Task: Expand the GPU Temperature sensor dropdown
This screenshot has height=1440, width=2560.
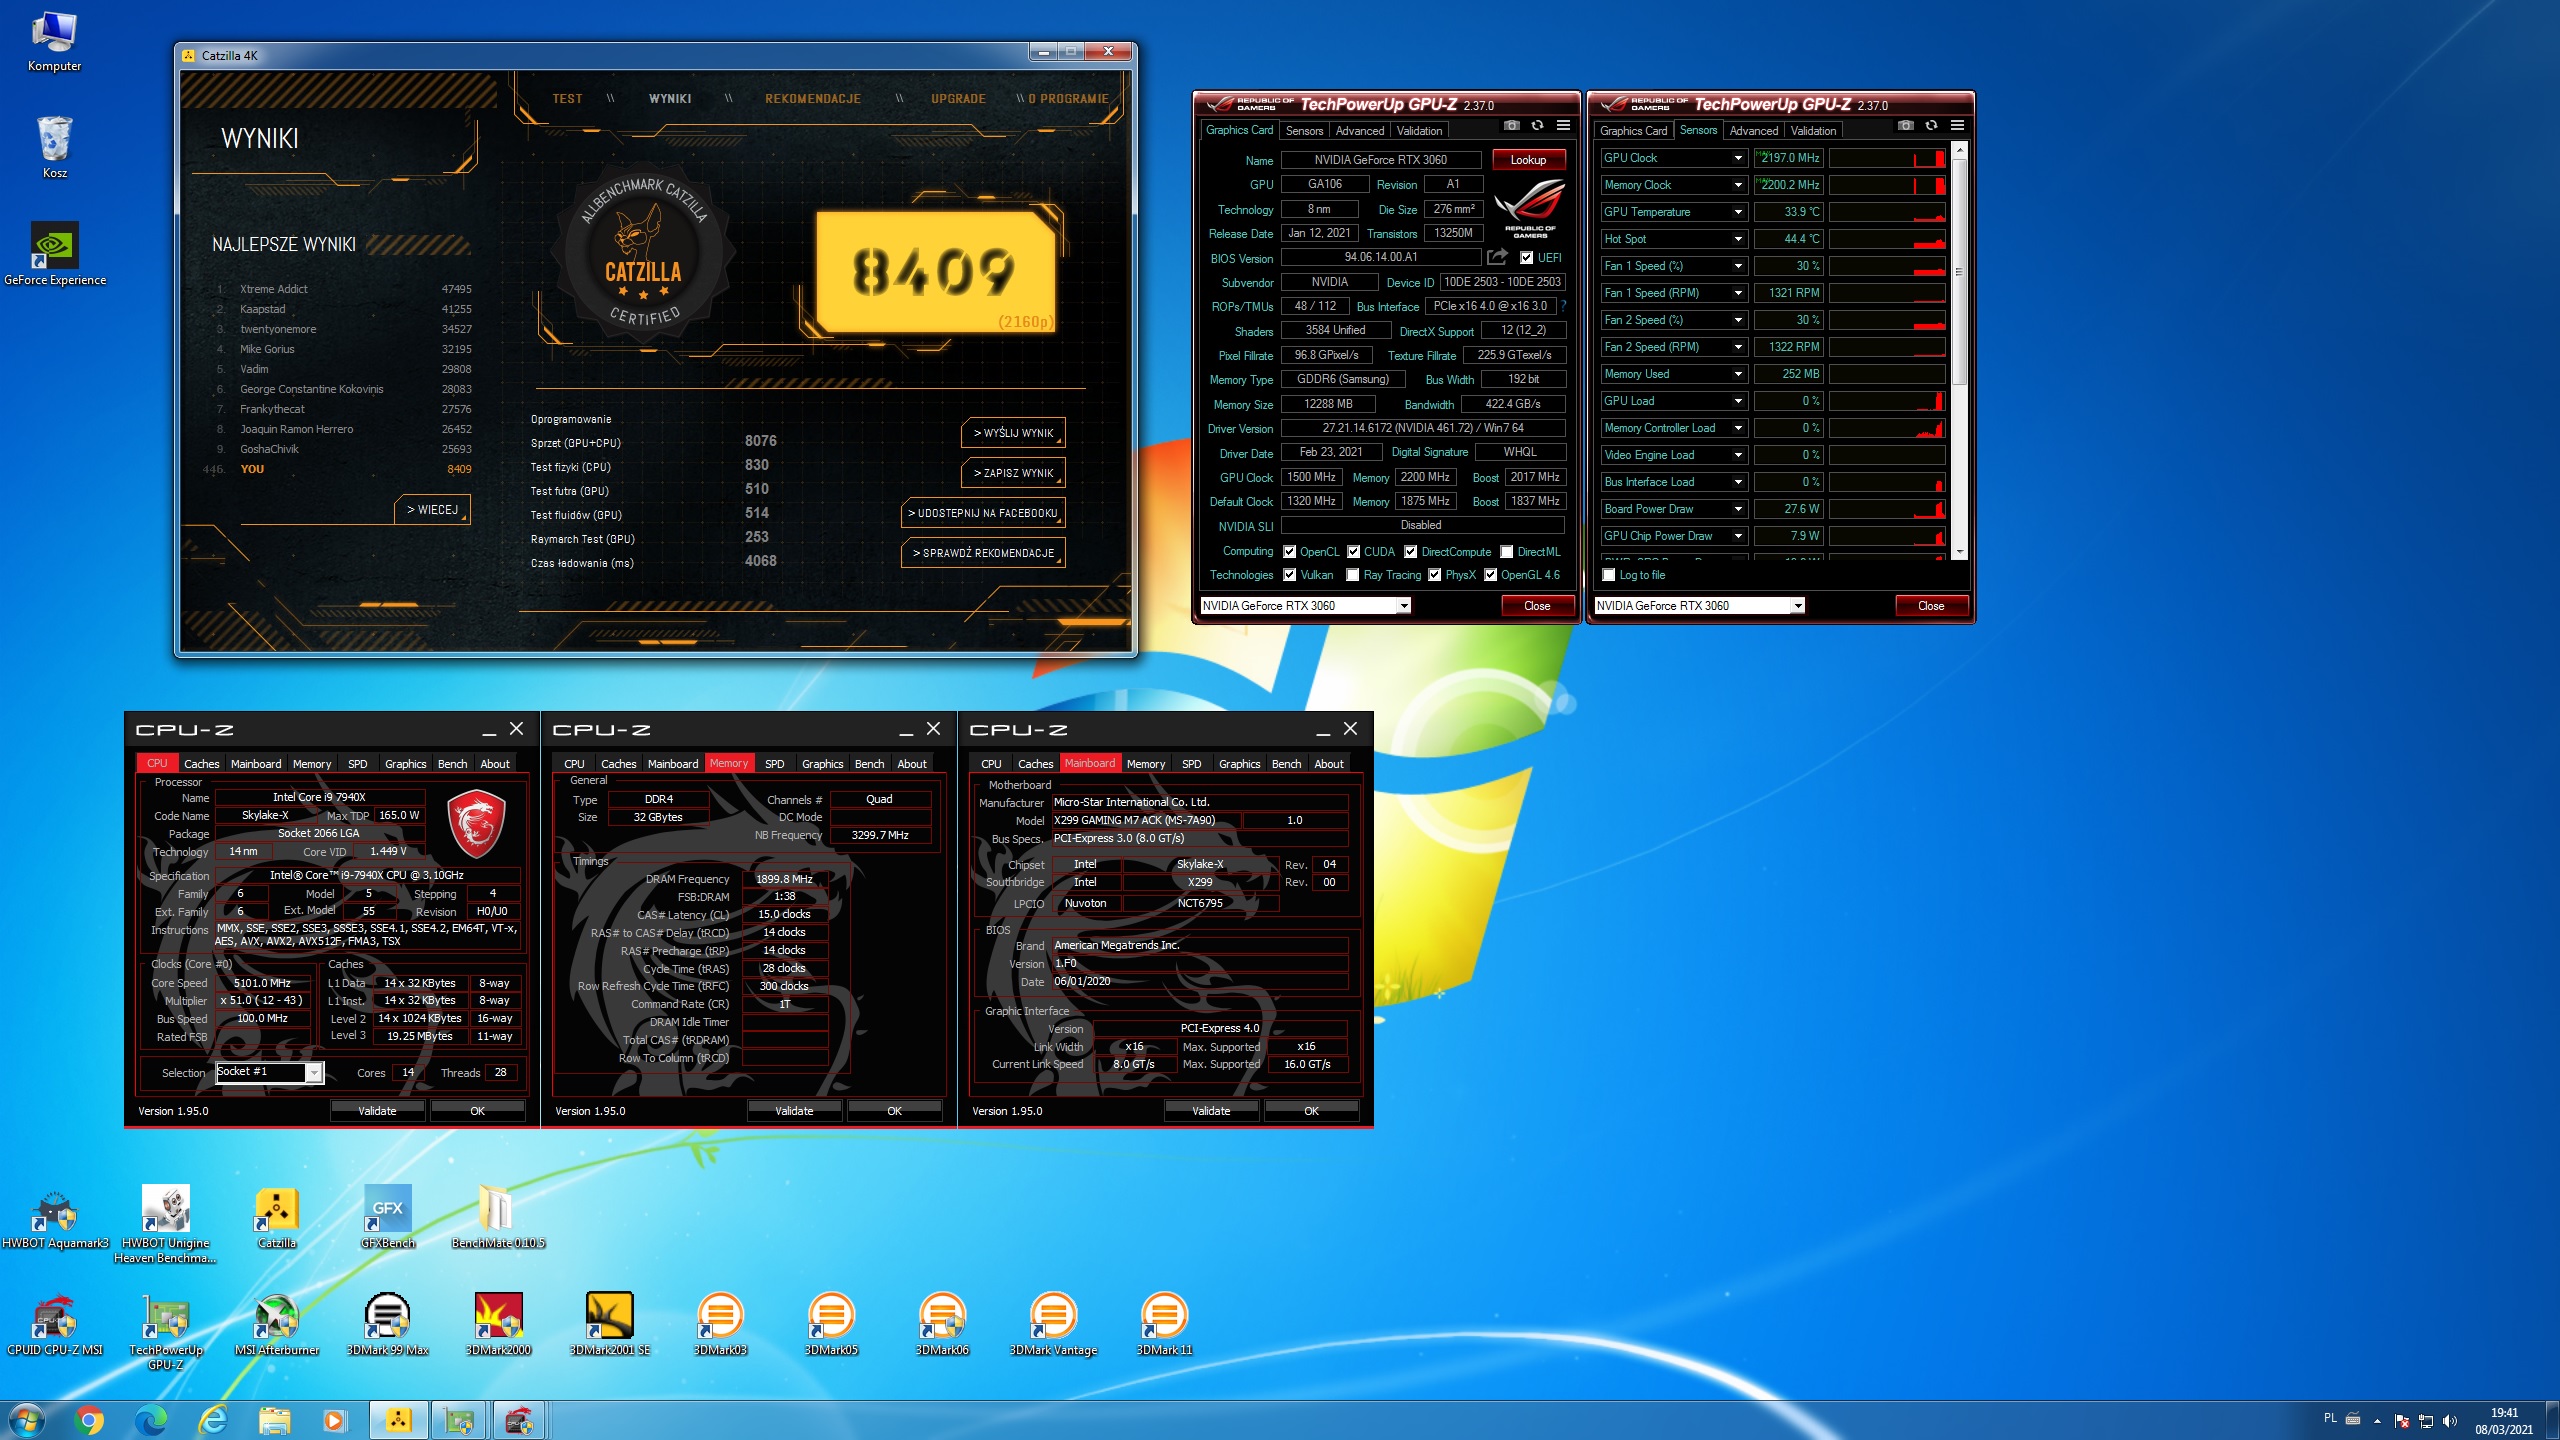Action: tap(1738, 212)
